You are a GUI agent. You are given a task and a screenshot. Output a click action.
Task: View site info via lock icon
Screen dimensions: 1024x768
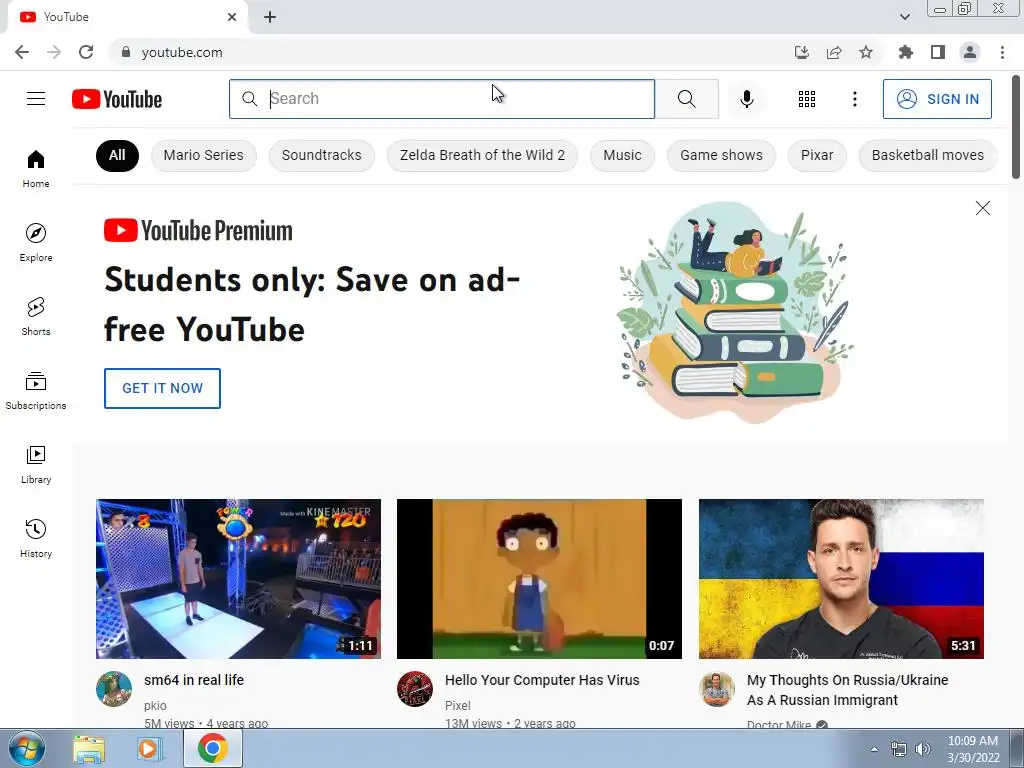click(126, 52)
